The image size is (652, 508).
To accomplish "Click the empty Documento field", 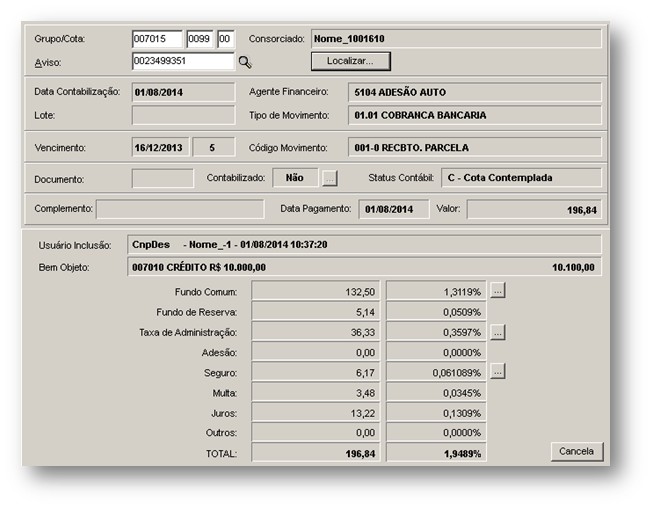I will [x=163, y=178].
